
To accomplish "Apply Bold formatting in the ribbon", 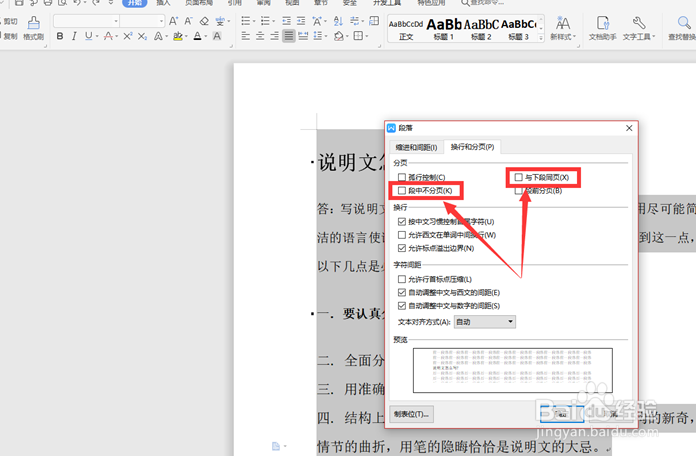I will click(x=60, y=36).
